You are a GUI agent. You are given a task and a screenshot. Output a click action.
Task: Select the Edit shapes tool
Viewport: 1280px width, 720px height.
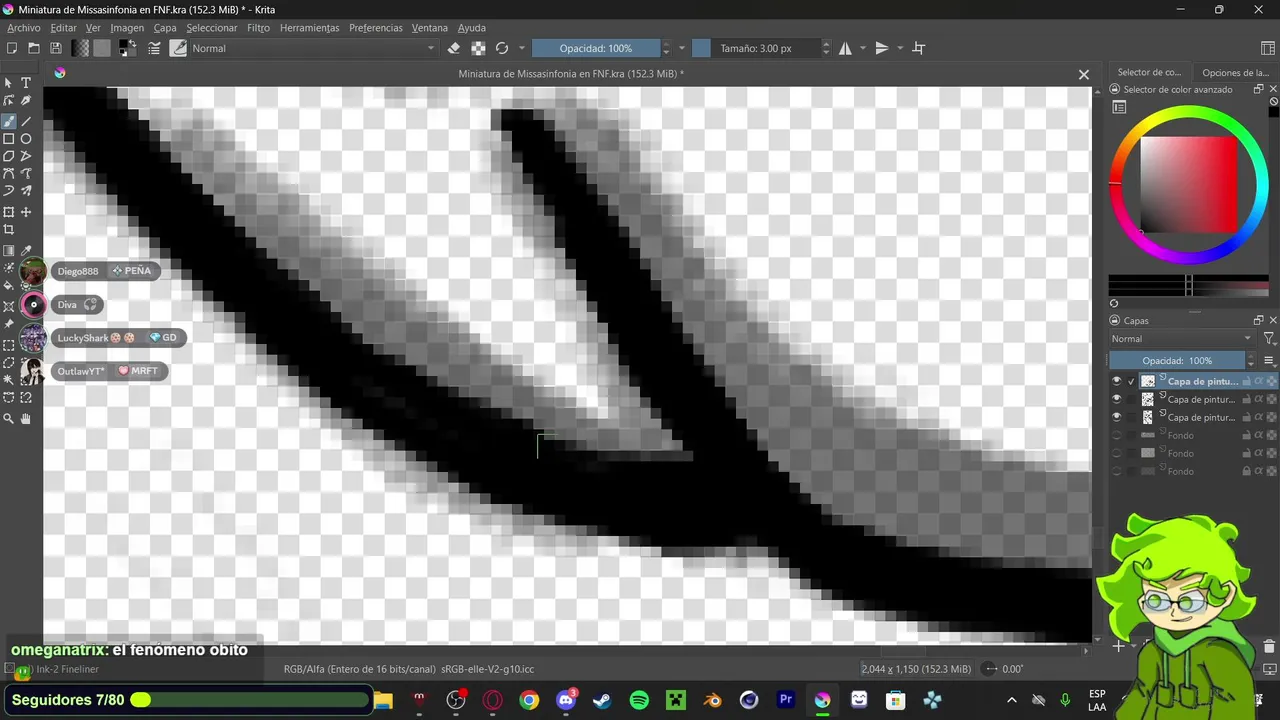(x=9, y=101)
